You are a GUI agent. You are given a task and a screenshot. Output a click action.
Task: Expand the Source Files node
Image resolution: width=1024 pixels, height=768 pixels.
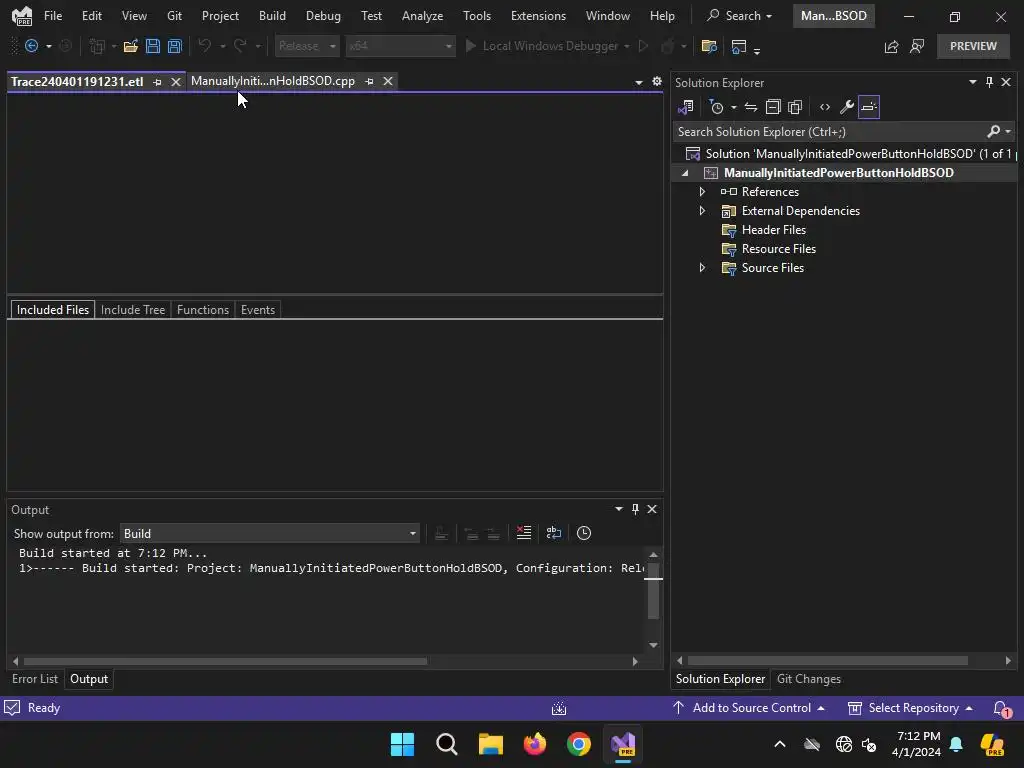pyautogui.click(x=702, y=268)
